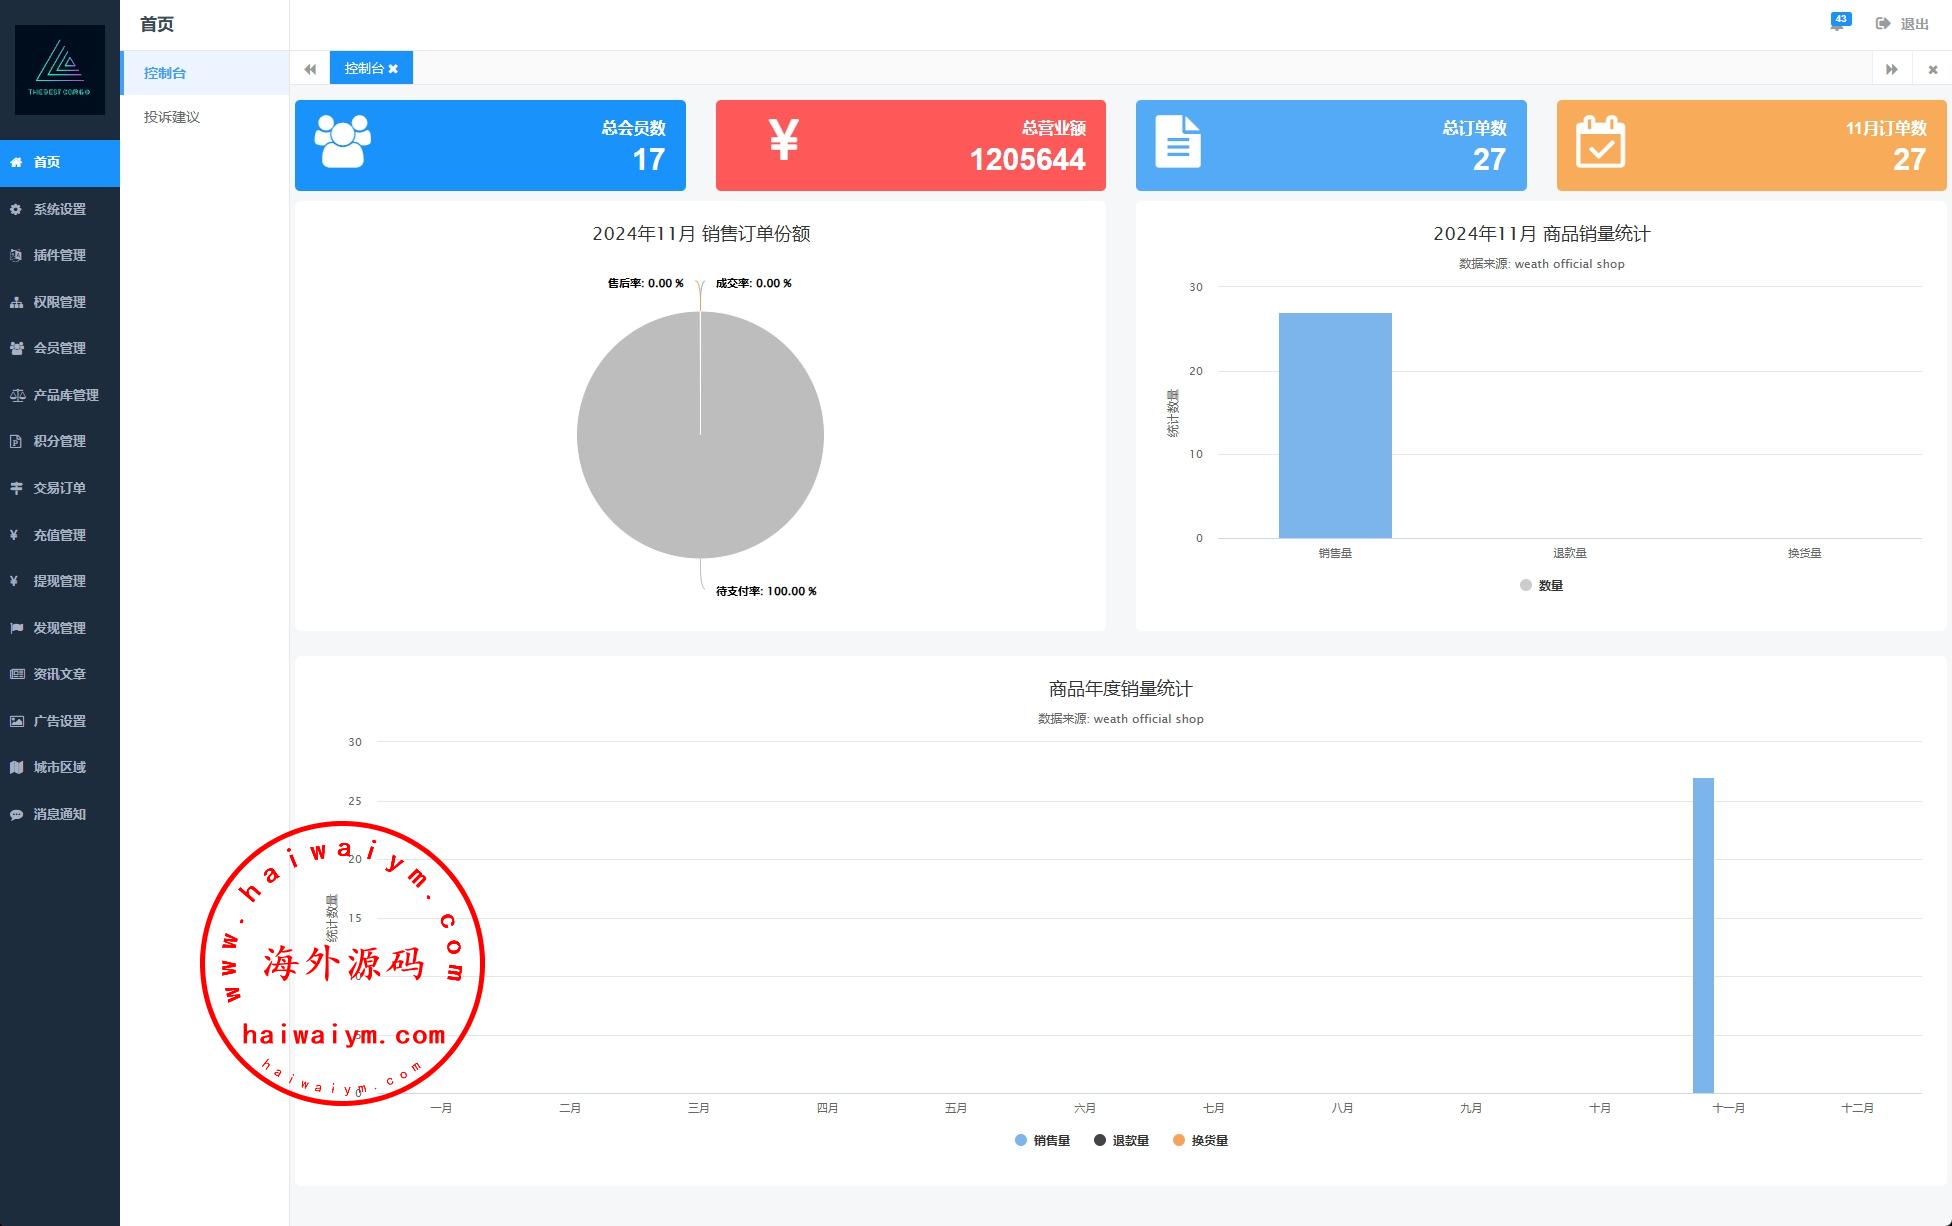1952x1226 pixels.
Task: Click the picture icon beside 广告设置
Action: [16, 721]
